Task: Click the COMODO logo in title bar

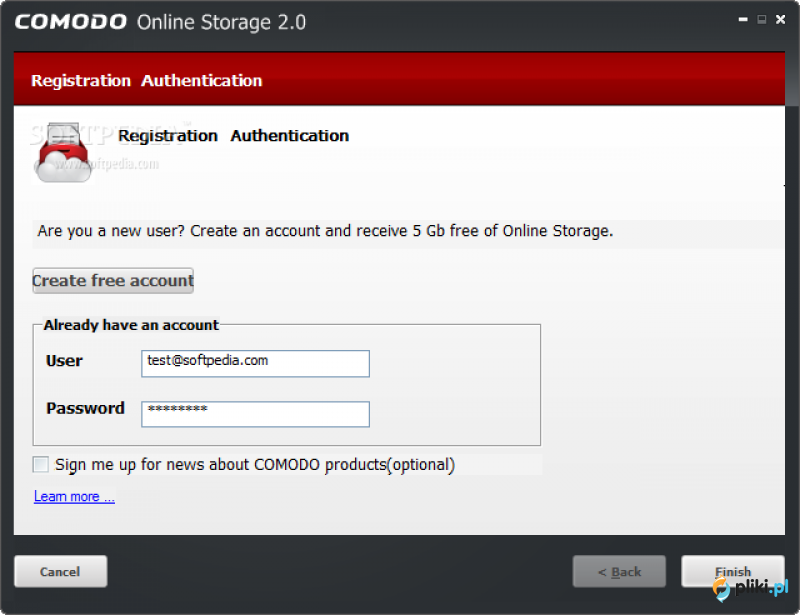Action: pyautogui.click(x=71, y=22)
